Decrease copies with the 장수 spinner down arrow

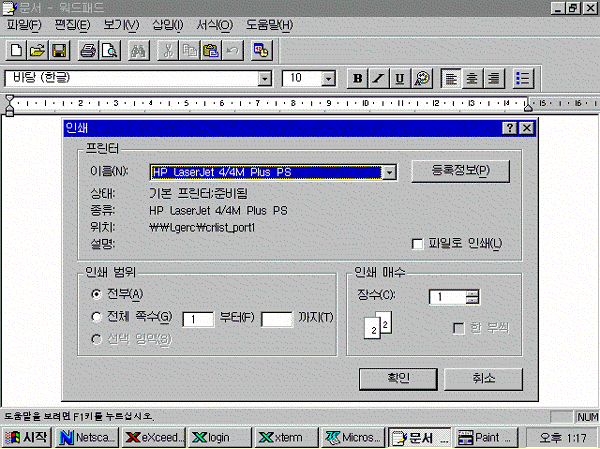(x=473, y=300)
